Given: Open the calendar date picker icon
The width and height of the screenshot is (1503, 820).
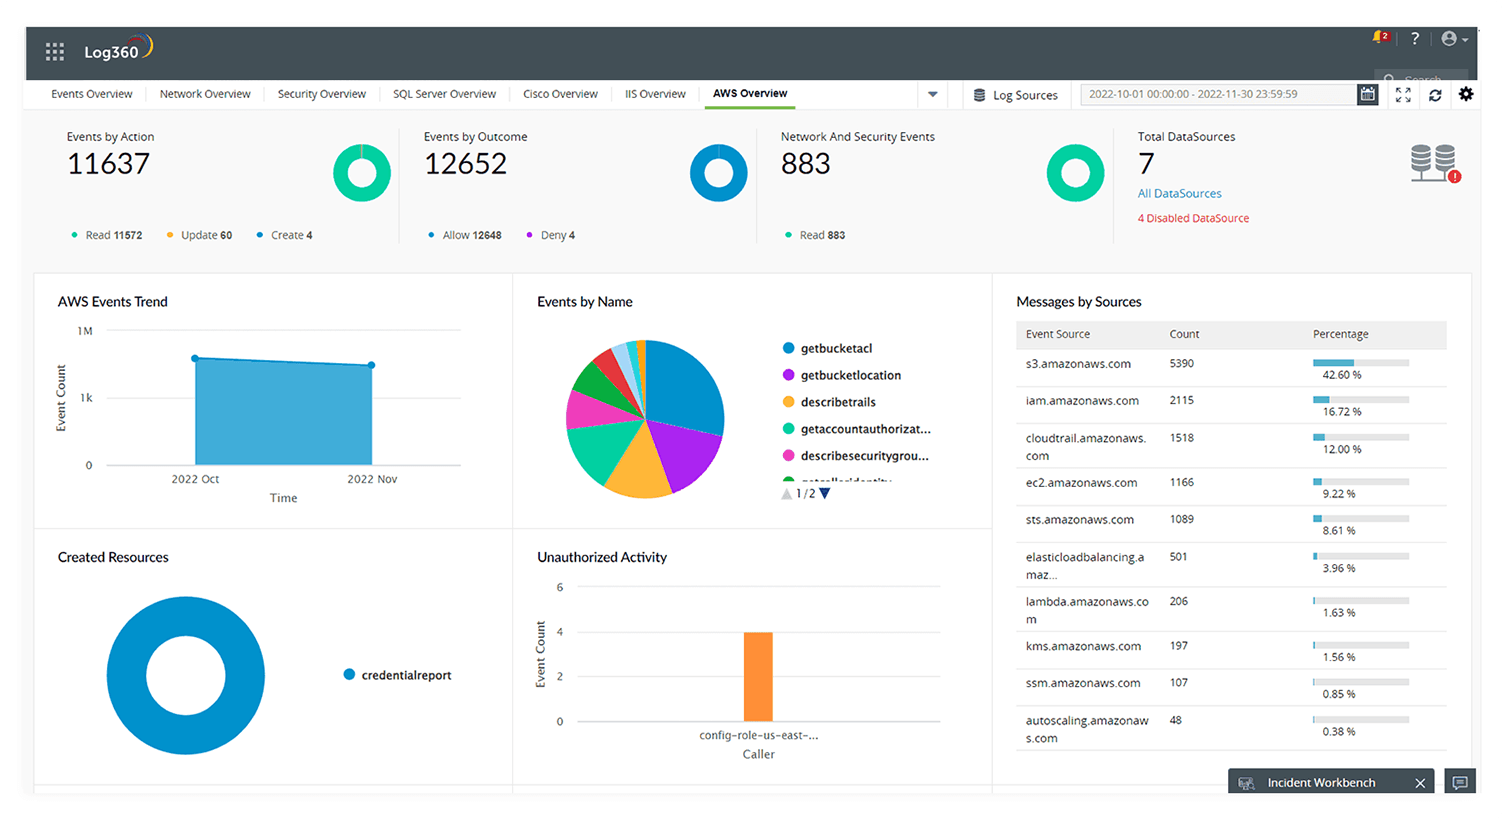Looking at the screenshot, I should [x=1367, y=94].
